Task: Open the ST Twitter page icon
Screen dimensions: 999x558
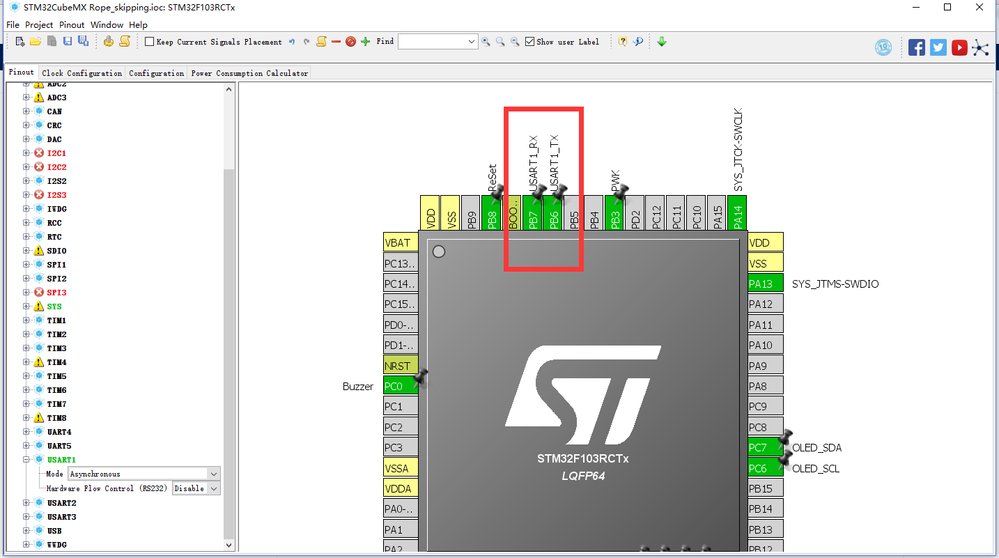Action: click(x=938, y=48)
